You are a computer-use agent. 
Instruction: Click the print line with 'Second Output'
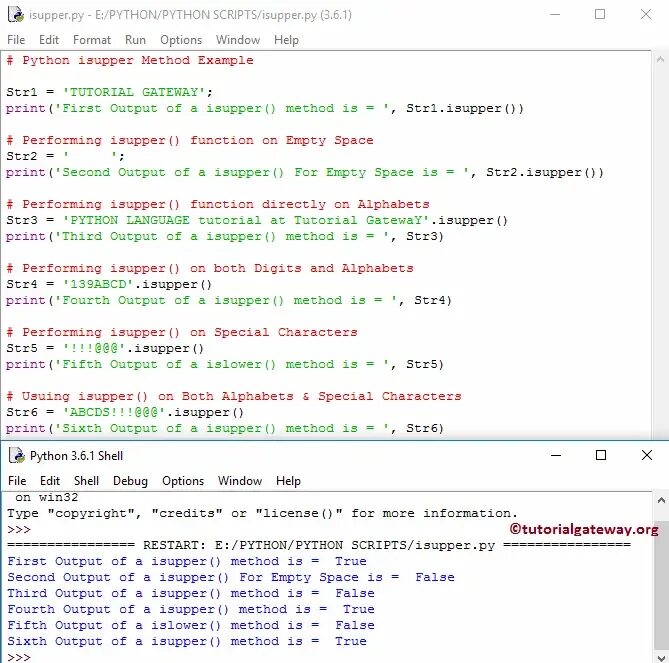click(x=305, y=172)
